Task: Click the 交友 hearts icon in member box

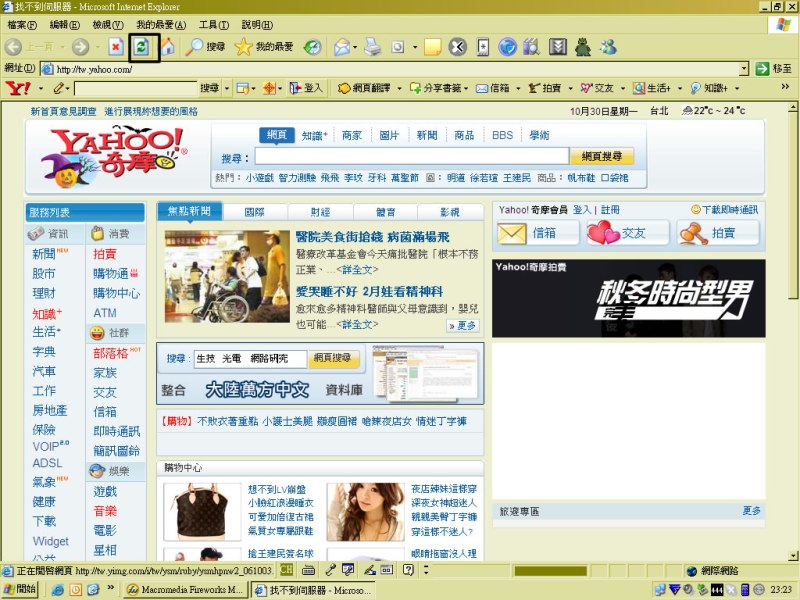Action: (603, 233)
